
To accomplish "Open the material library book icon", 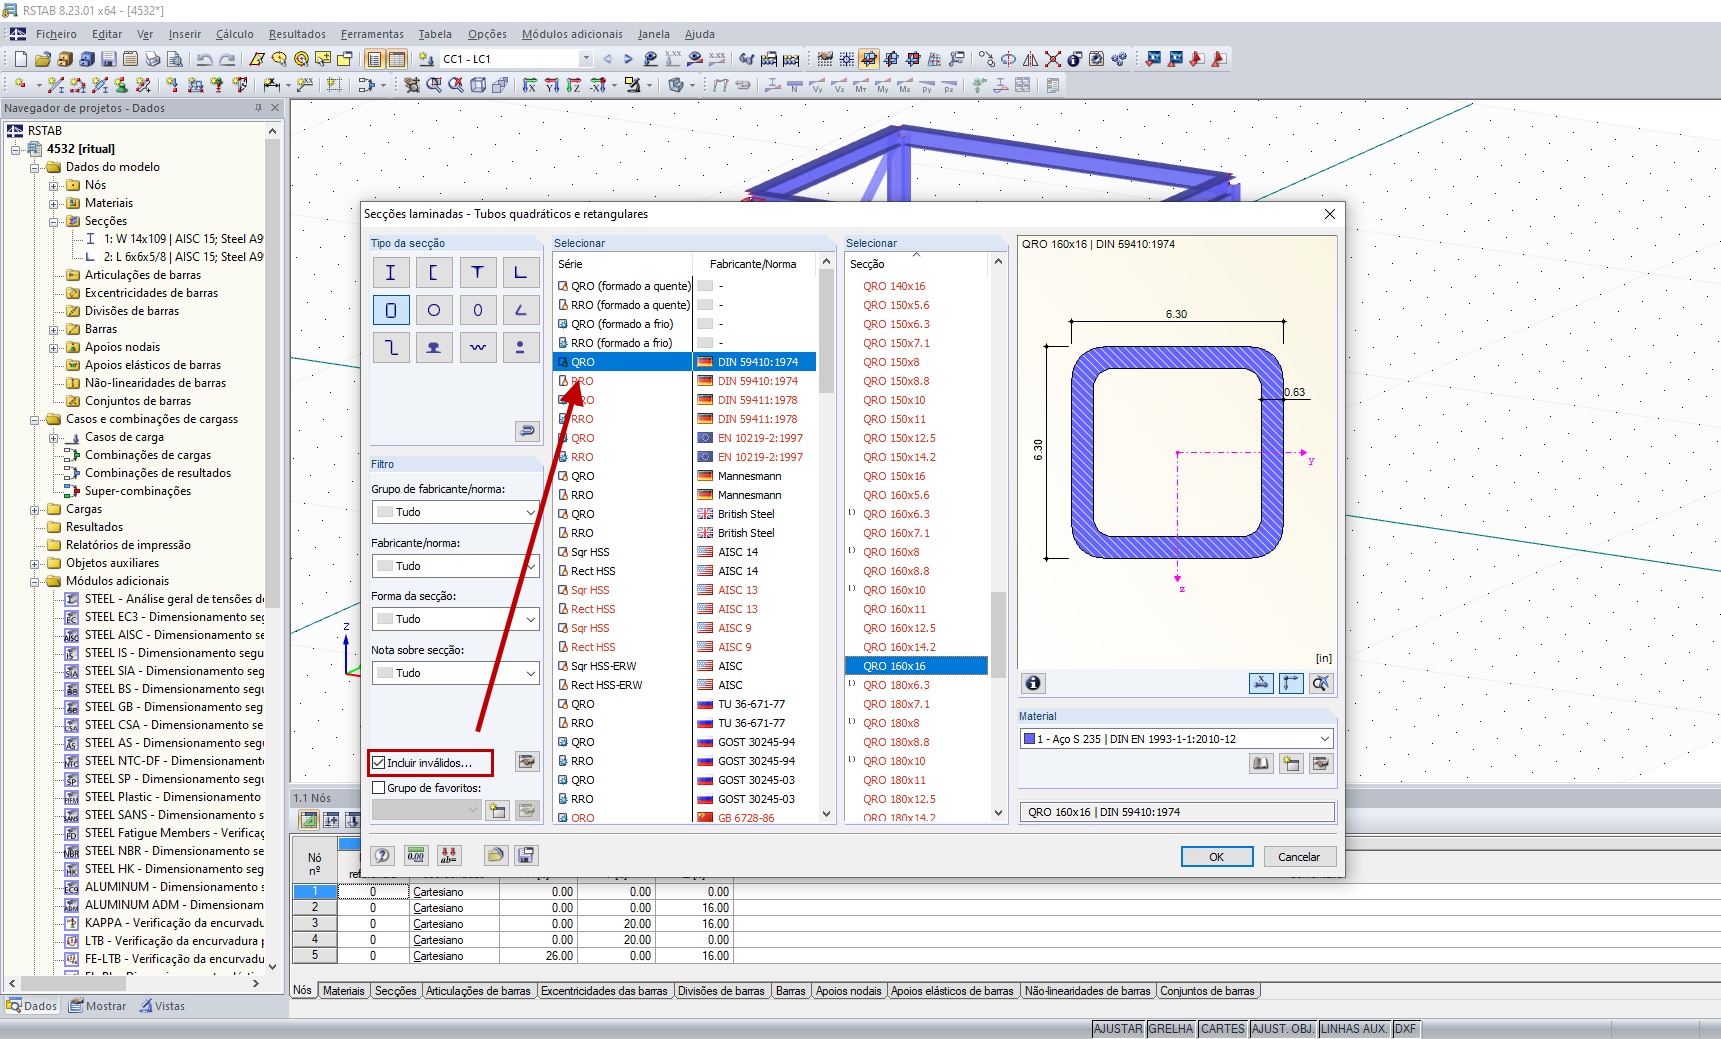I will coord(1261,764).
